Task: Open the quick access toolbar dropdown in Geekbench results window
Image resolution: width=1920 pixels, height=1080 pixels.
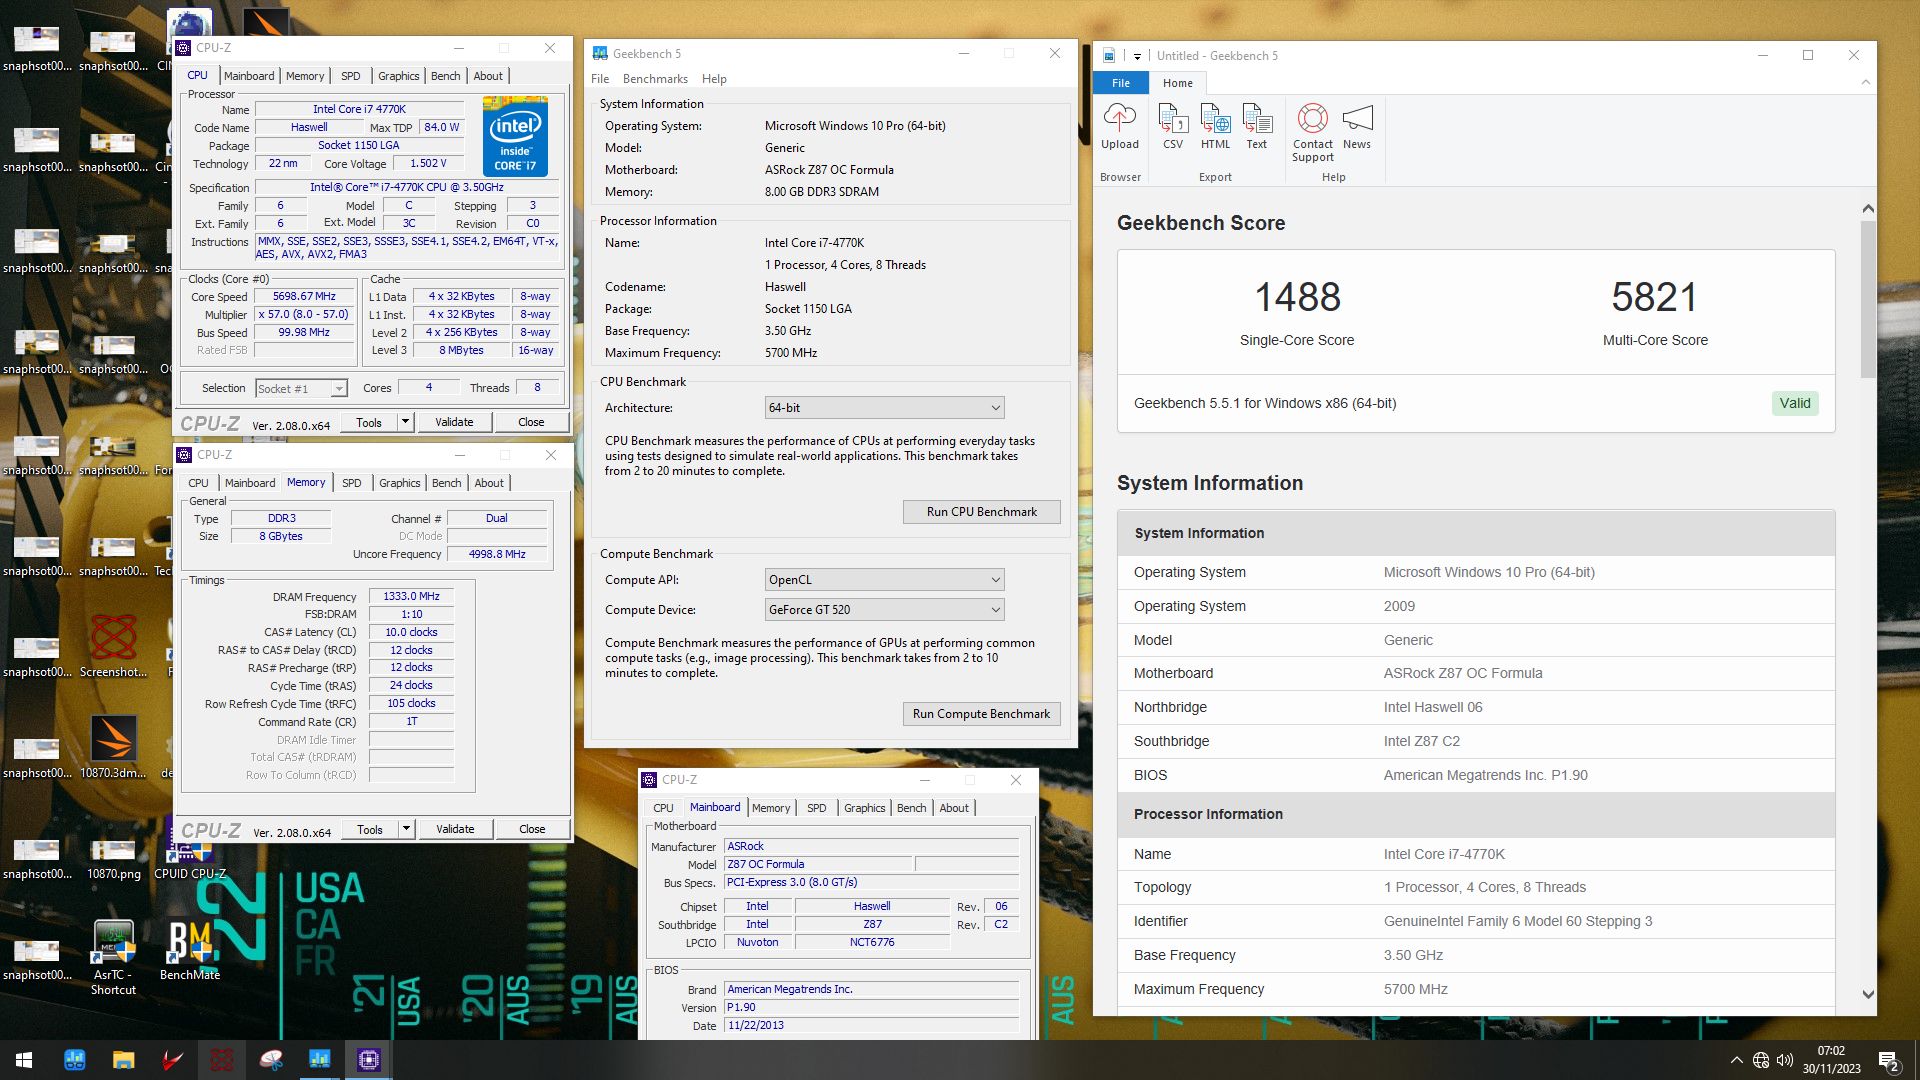Action: point(1137,56)
